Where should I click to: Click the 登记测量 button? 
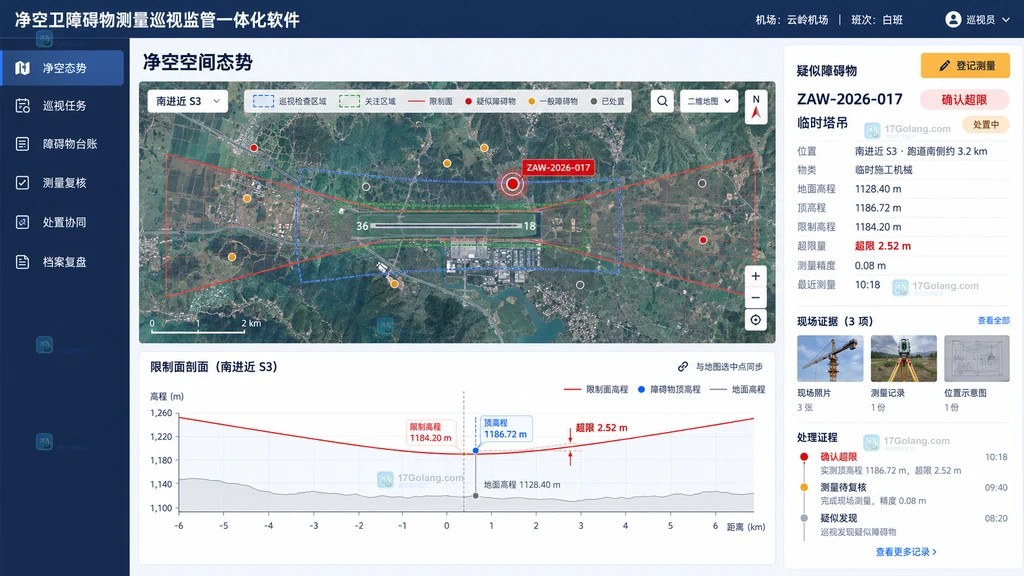coord(965,65)
